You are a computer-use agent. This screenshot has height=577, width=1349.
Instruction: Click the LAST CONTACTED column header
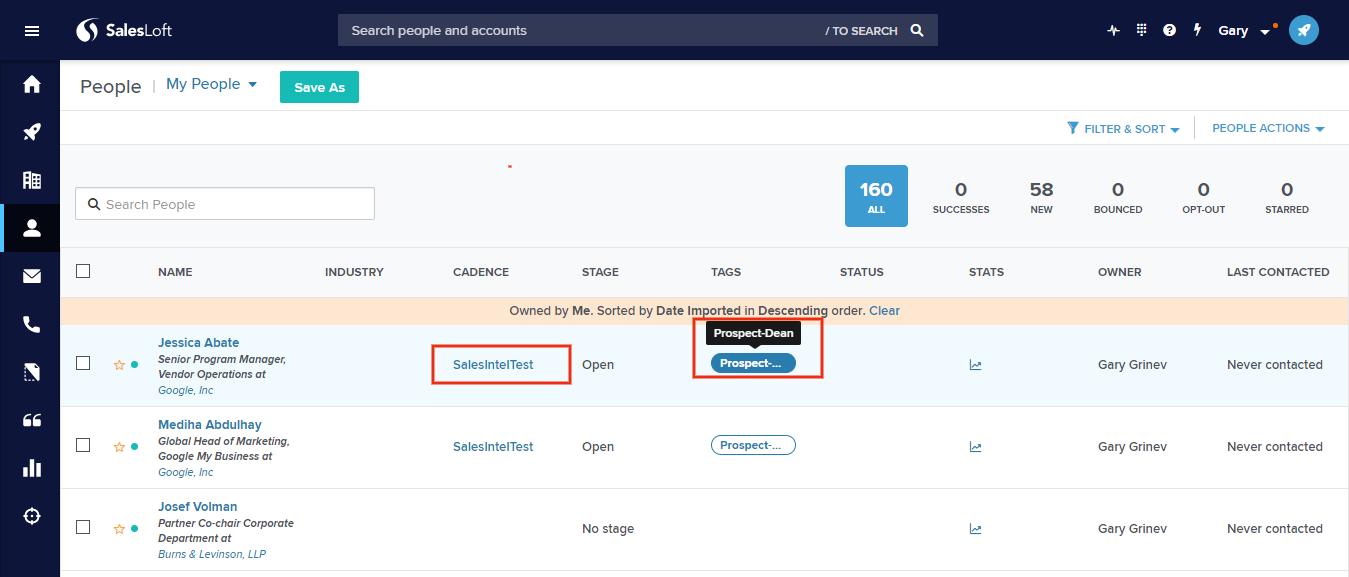(1278, 272)
